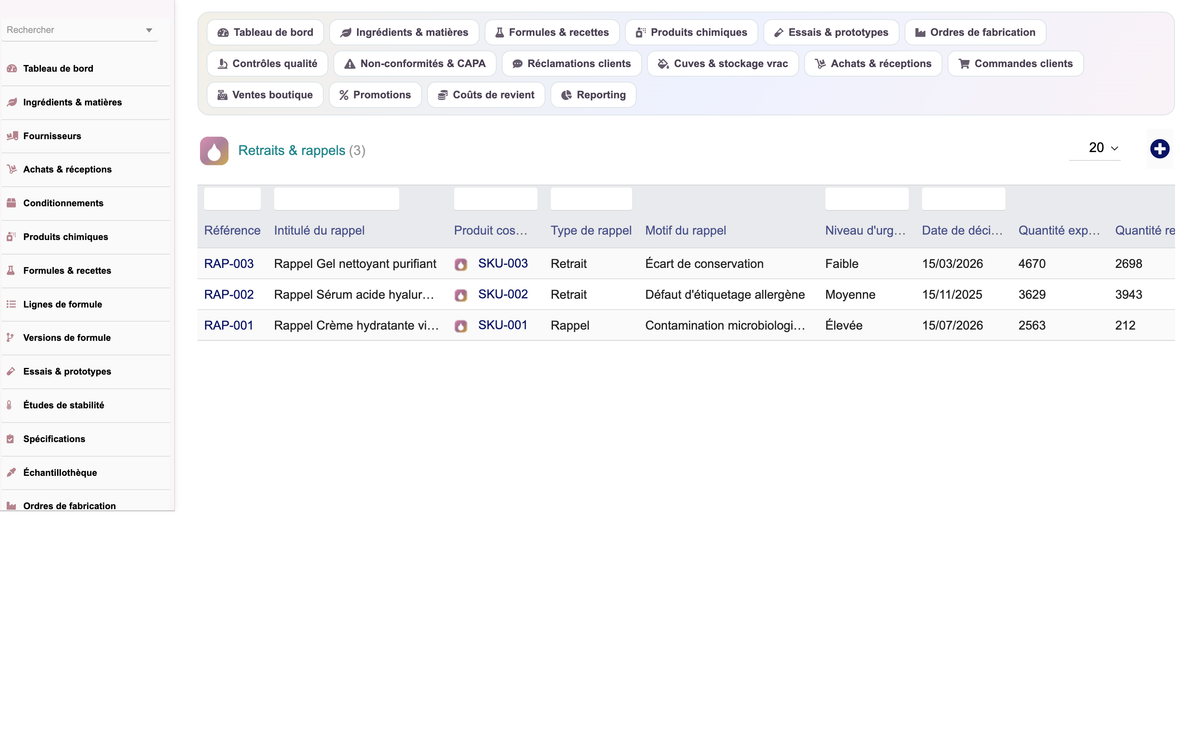
Task: Follow the SKU-002 product link
Action: pyautogui.click(x=503, y=295)
